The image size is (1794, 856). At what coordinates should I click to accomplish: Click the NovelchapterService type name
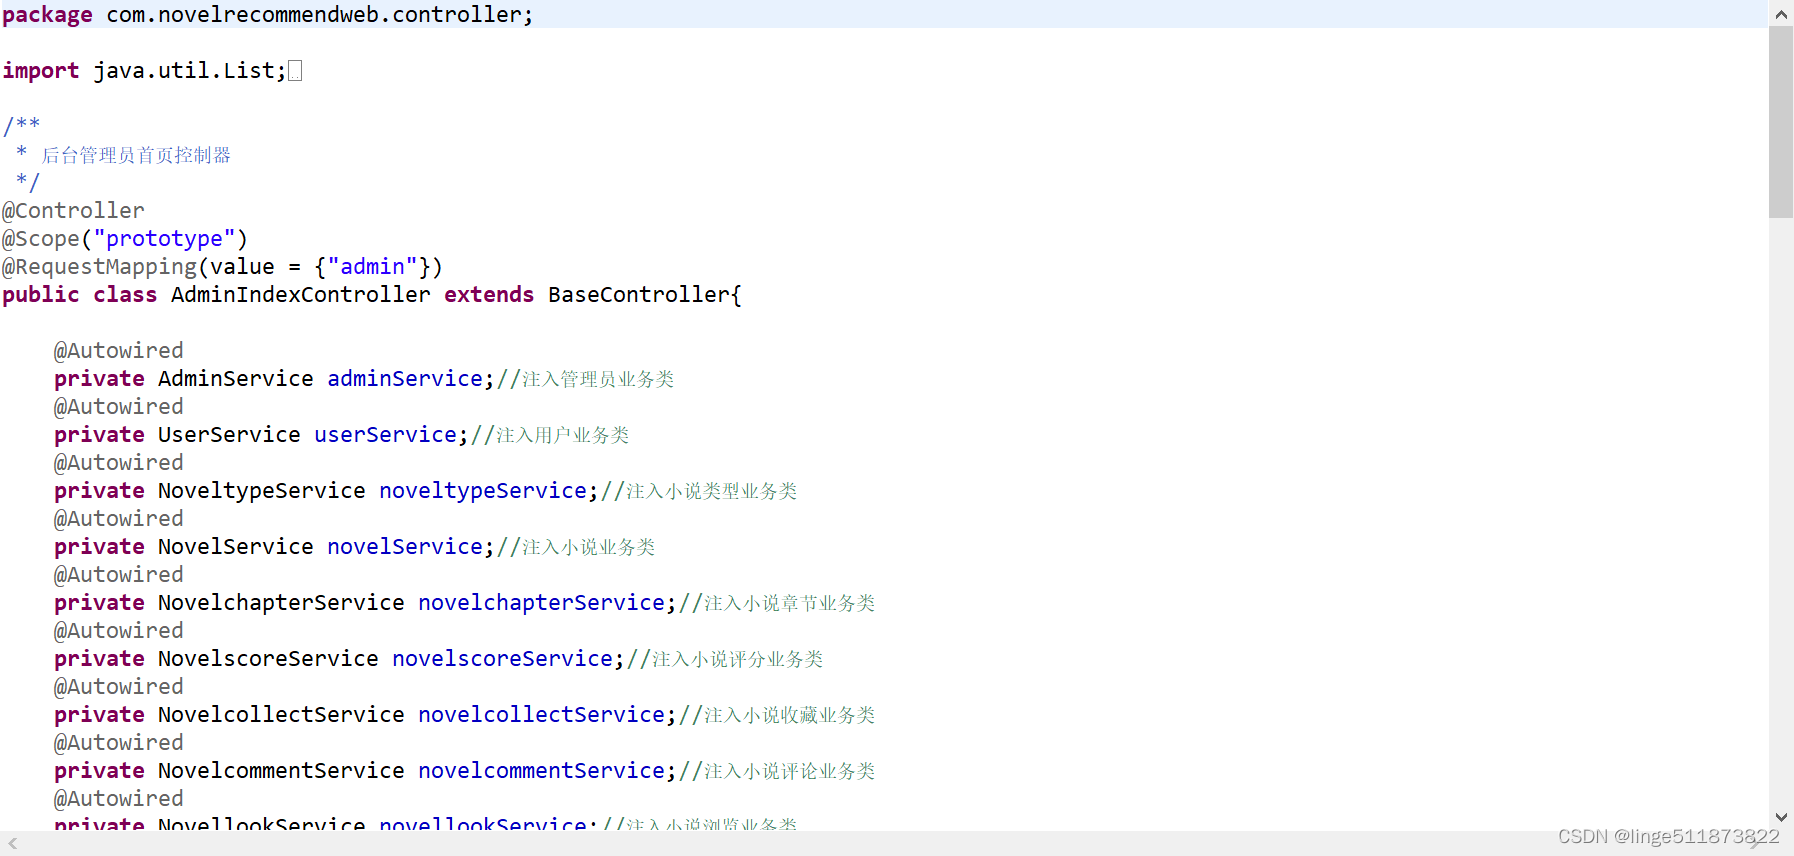pos(281,603)
